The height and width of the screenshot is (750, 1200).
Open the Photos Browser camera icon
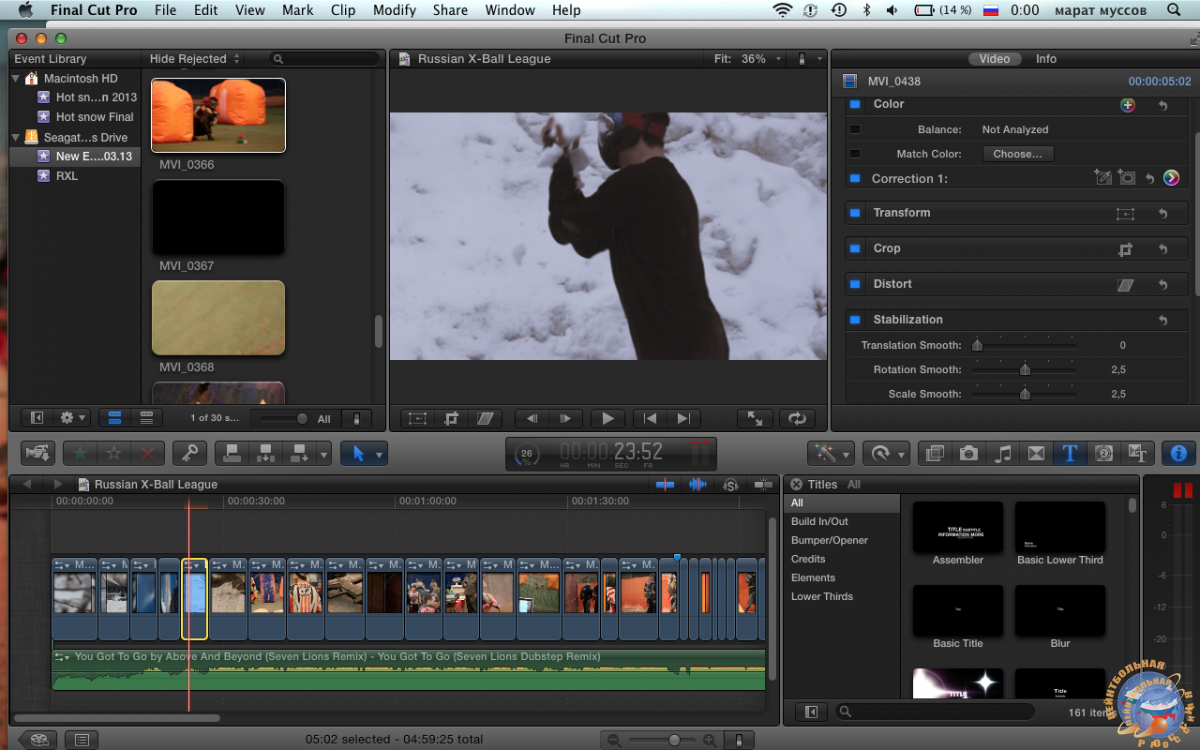(968, 453)
